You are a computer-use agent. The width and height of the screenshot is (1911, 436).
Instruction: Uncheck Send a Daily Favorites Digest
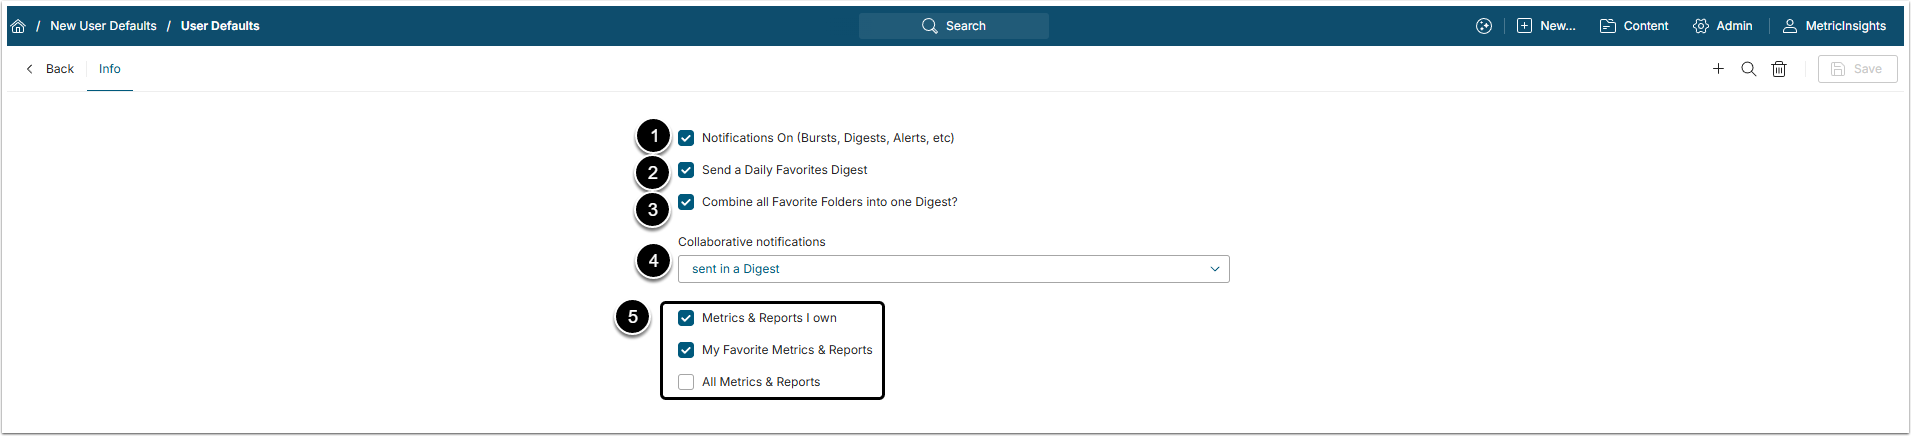click(x=686, y=170)
